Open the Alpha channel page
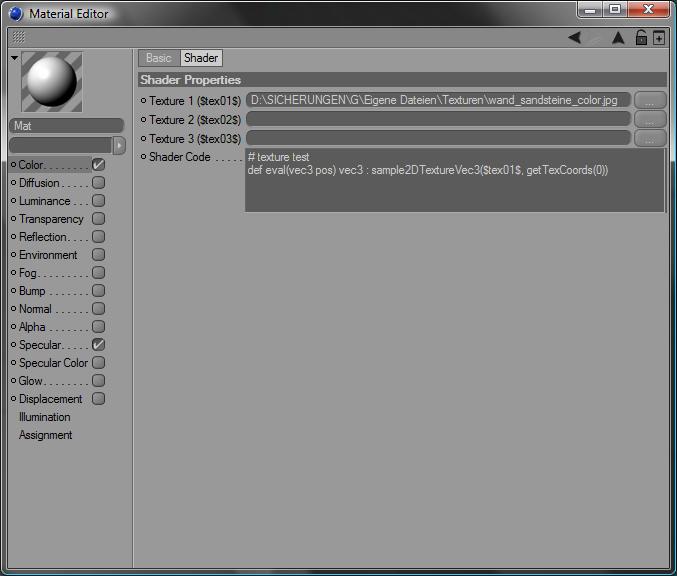The width and height of the screenshot is (677, 576). coord(32,327)
